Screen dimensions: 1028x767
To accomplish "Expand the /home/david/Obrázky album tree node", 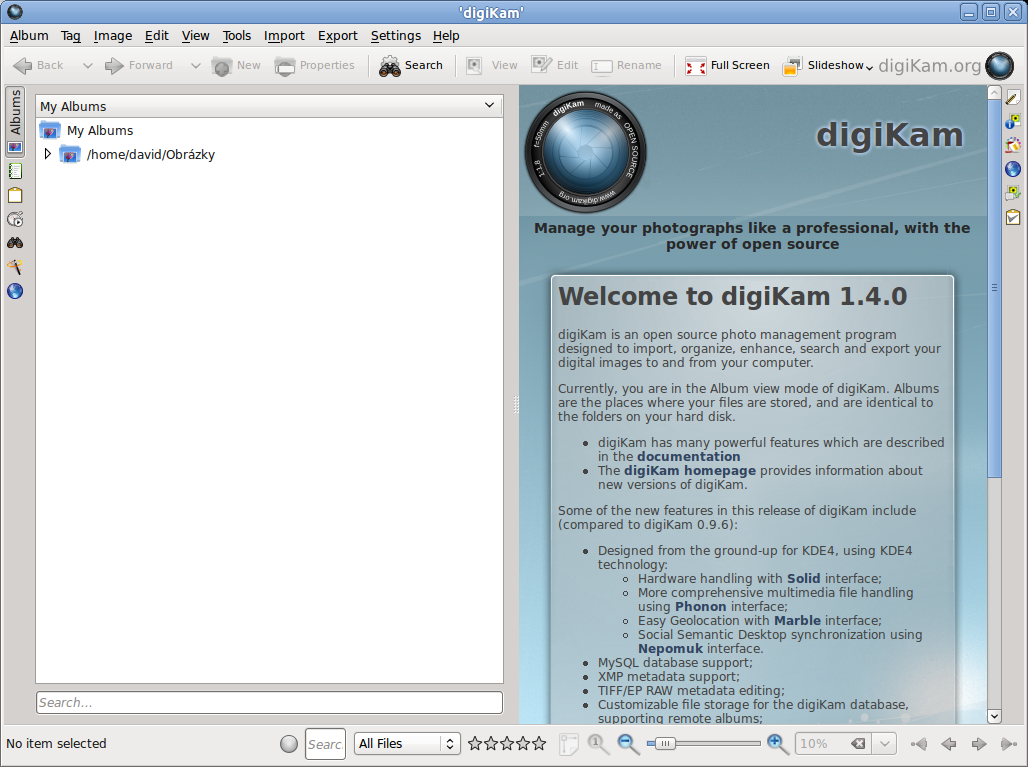I will (x=47, y=154).
